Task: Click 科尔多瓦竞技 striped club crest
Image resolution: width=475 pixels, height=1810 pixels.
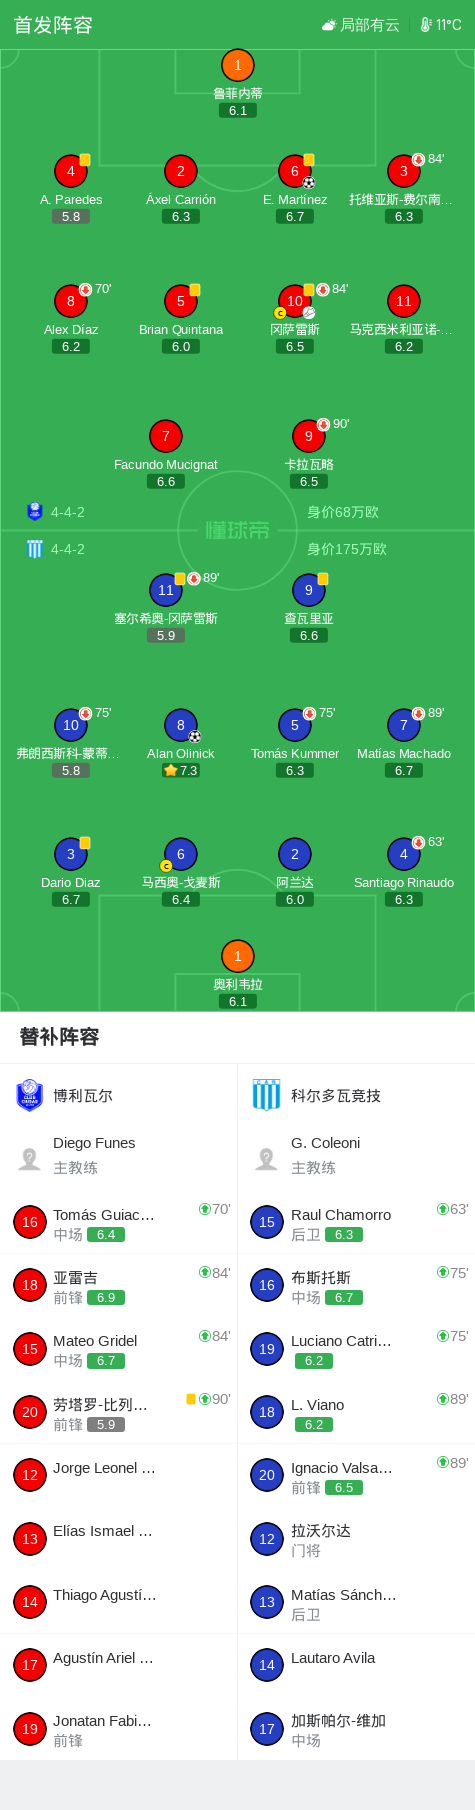Action: click(266, 1095)
